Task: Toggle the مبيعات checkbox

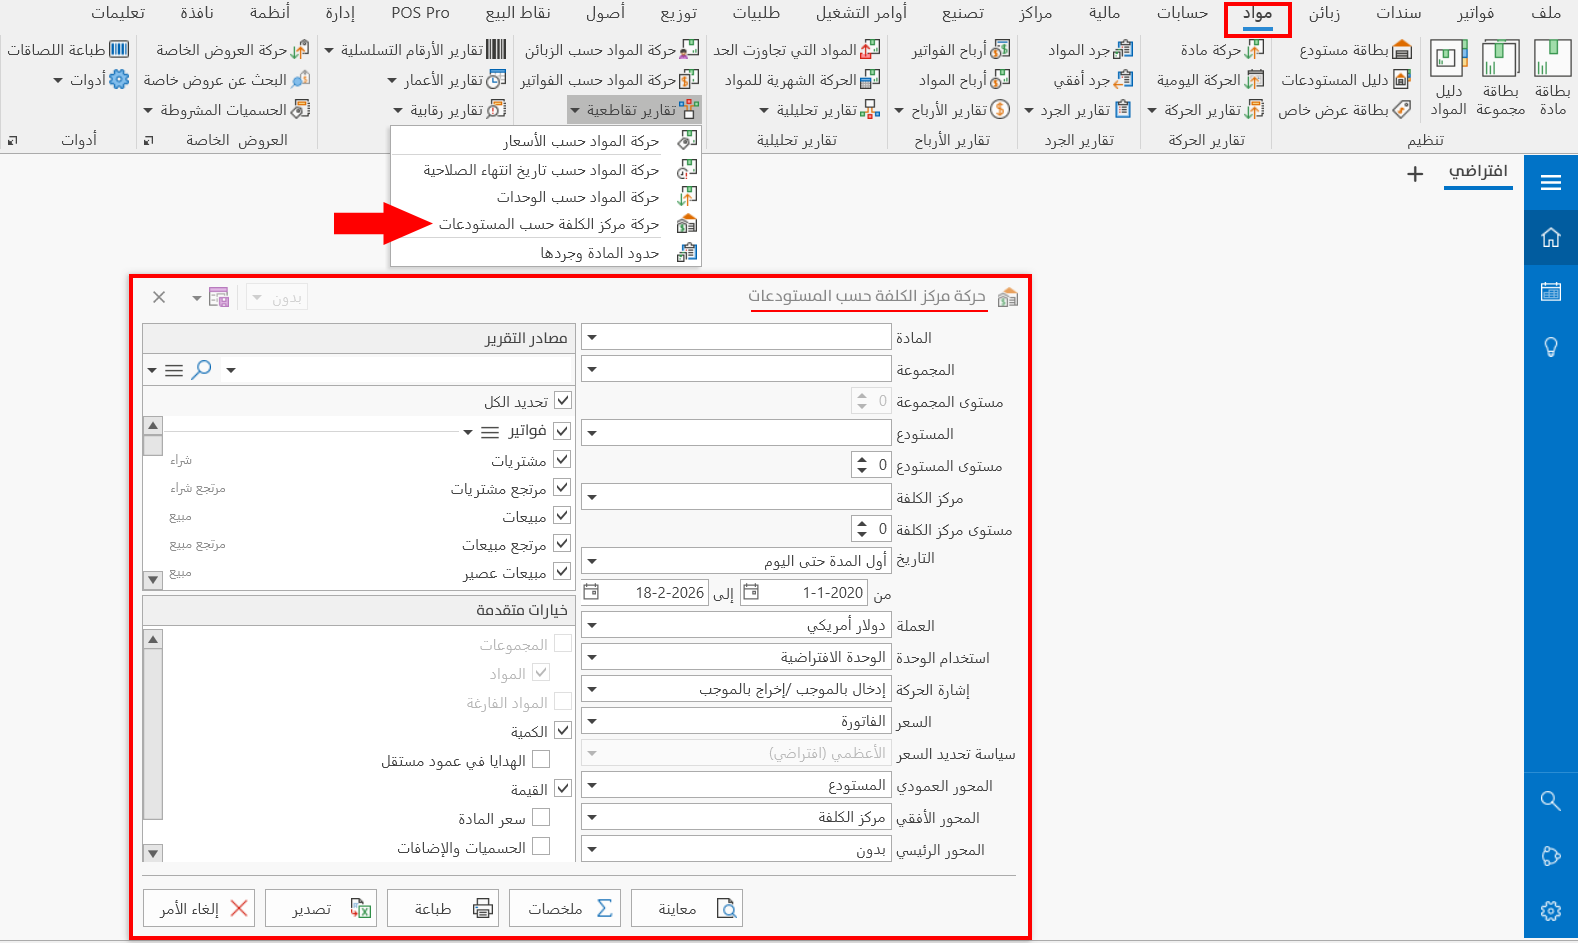Action: [x=562, y=515]
